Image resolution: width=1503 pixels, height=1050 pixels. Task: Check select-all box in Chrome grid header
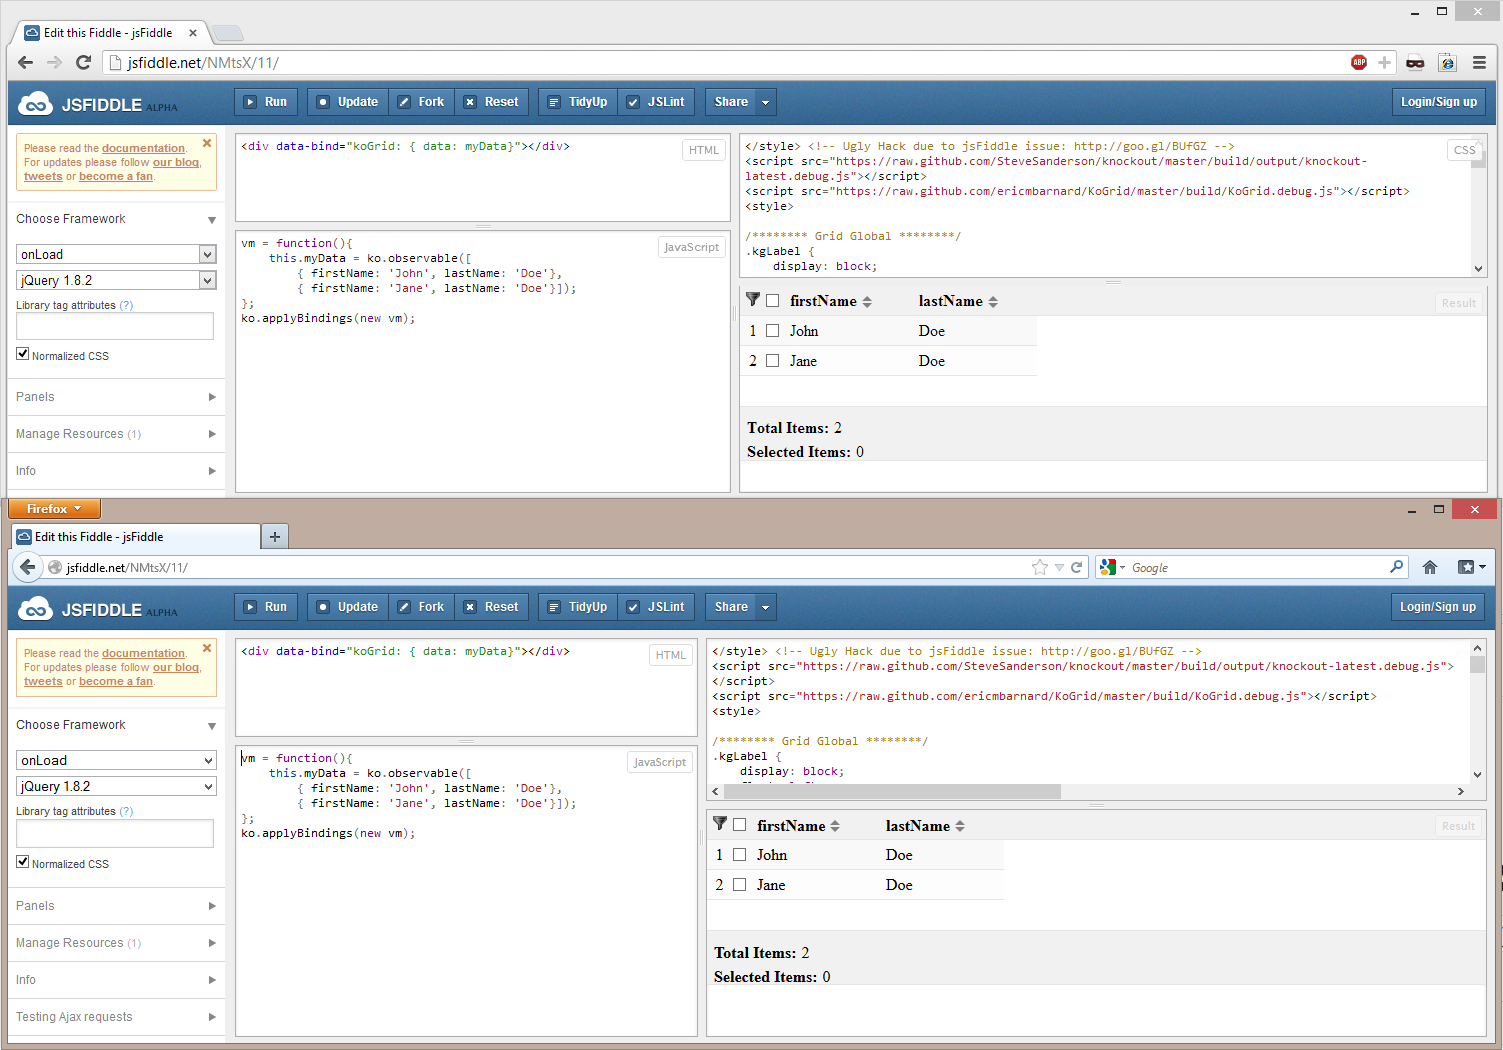(772, 301)
